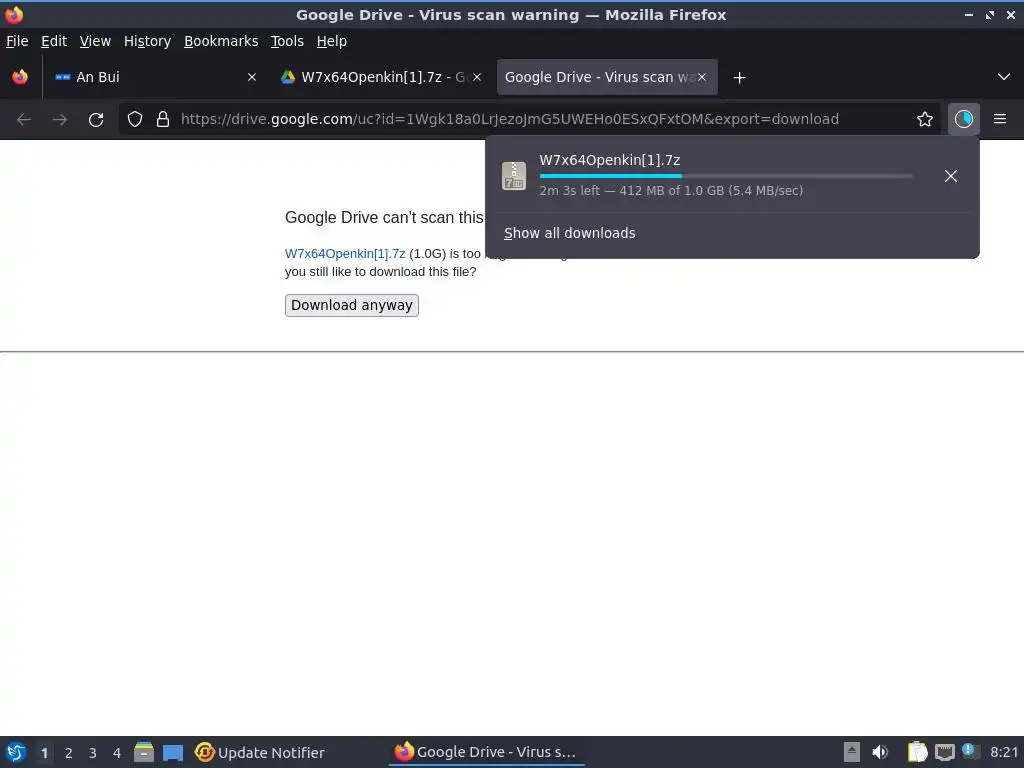Click the W7x64Openkin[1].7z download name
Image resolution: width=1024 pixels, height=768 pixels.
pyautogui.click(x=610, y=160)
